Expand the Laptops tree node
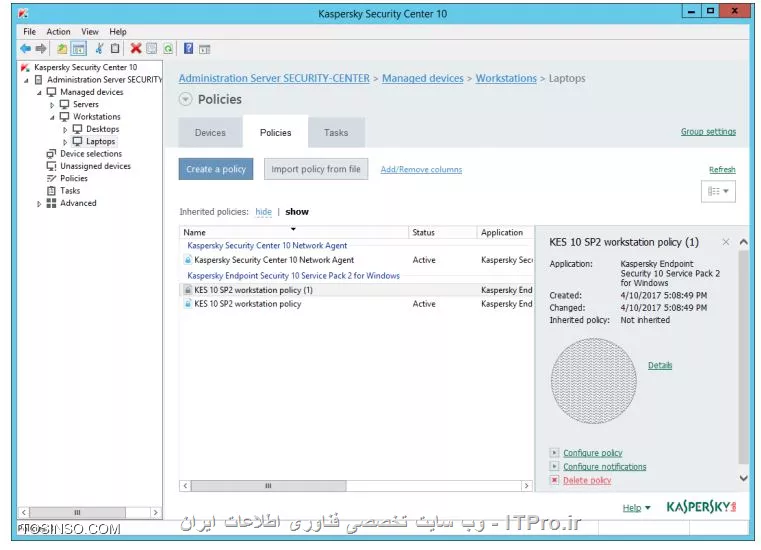 tap(65, 142)
